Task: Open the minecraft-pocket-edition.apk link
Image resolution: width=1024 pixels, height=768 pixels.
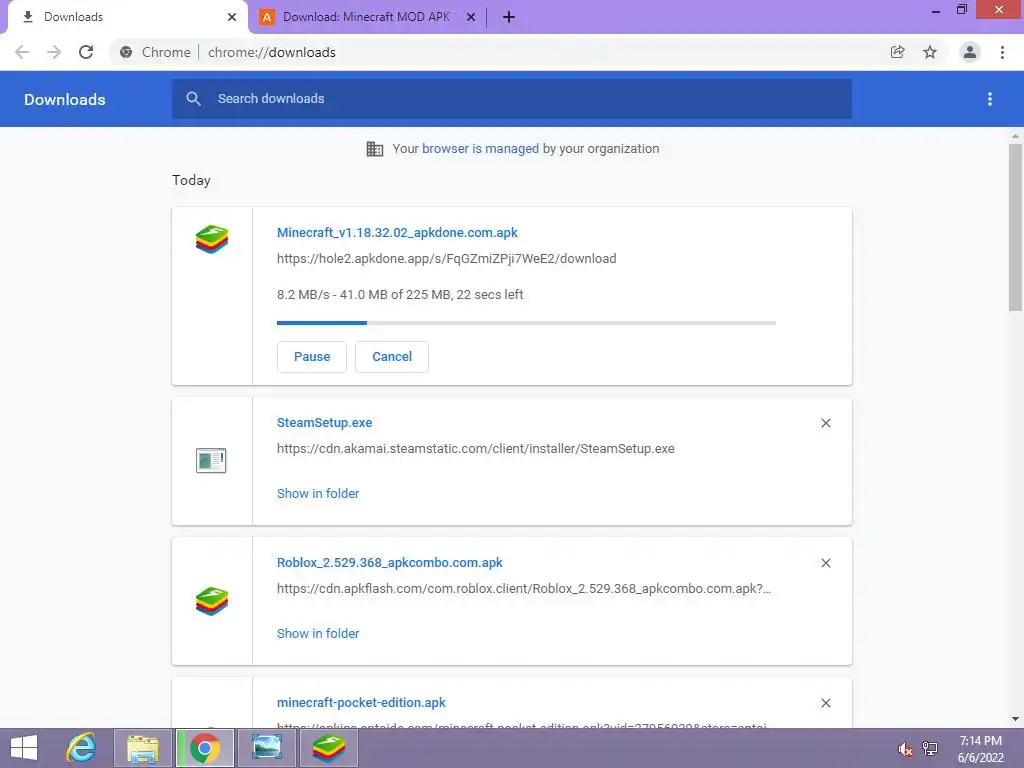Action: tap(361, 703)
